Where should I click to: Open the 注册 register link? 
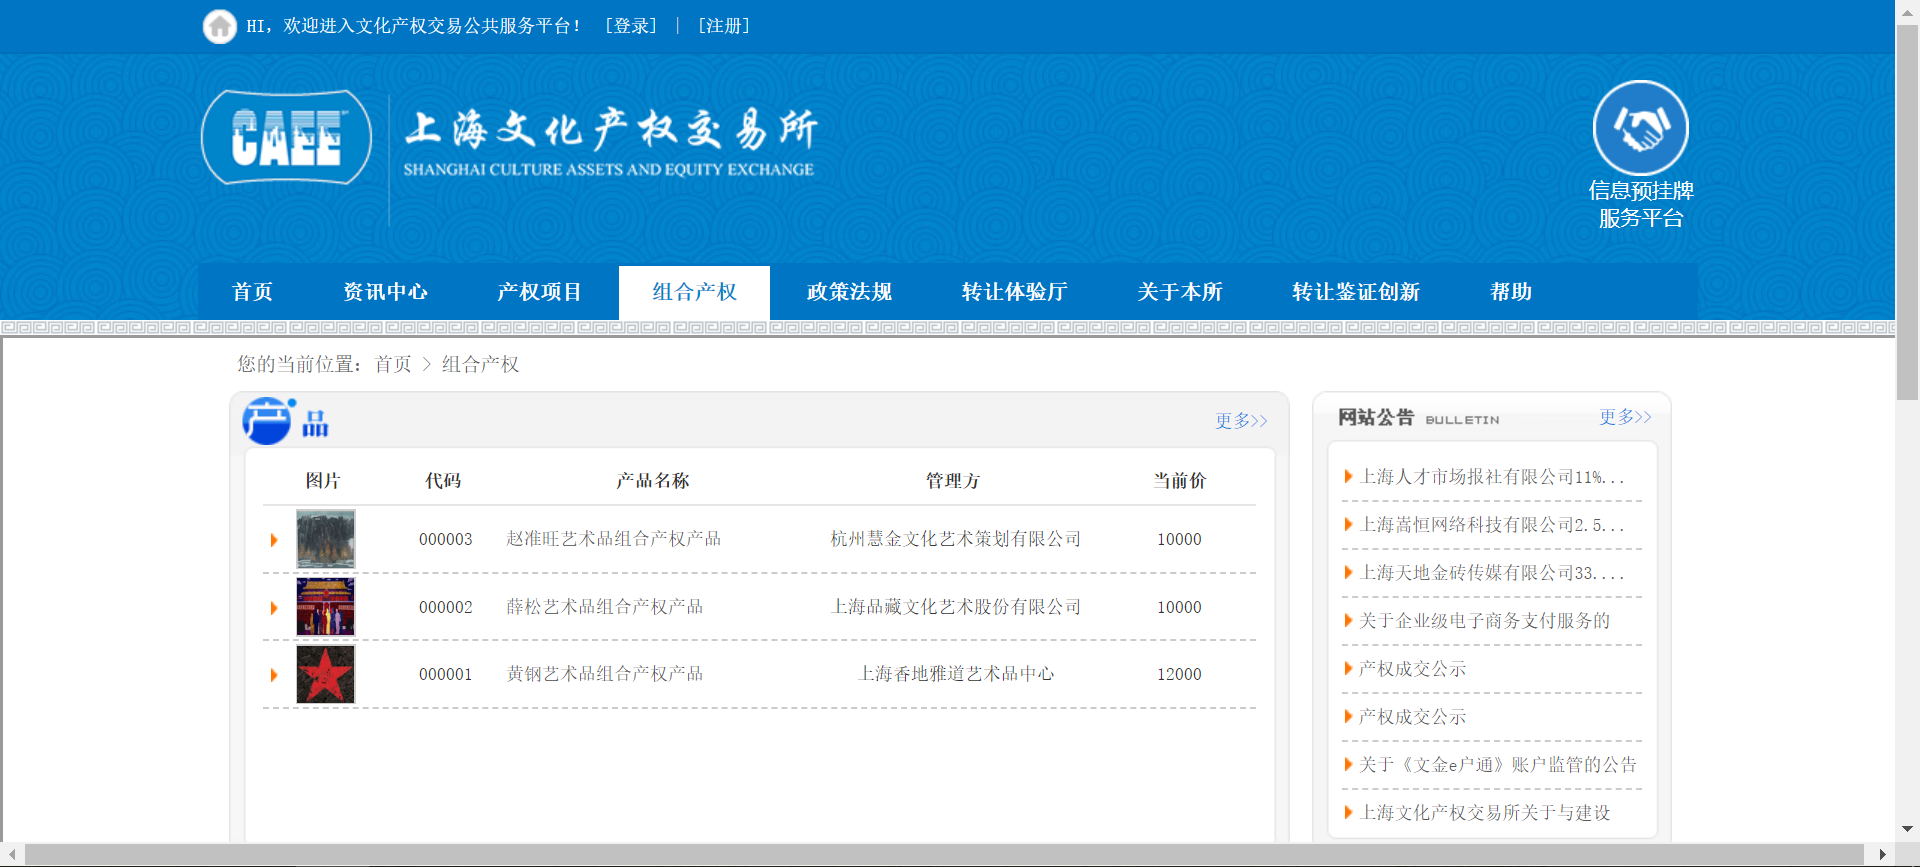coord(723,26)
